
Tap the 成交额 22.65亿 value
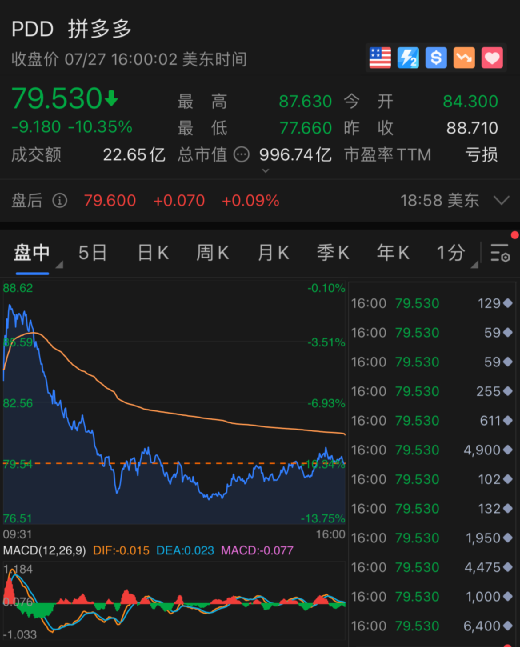[x=134, y=155]
